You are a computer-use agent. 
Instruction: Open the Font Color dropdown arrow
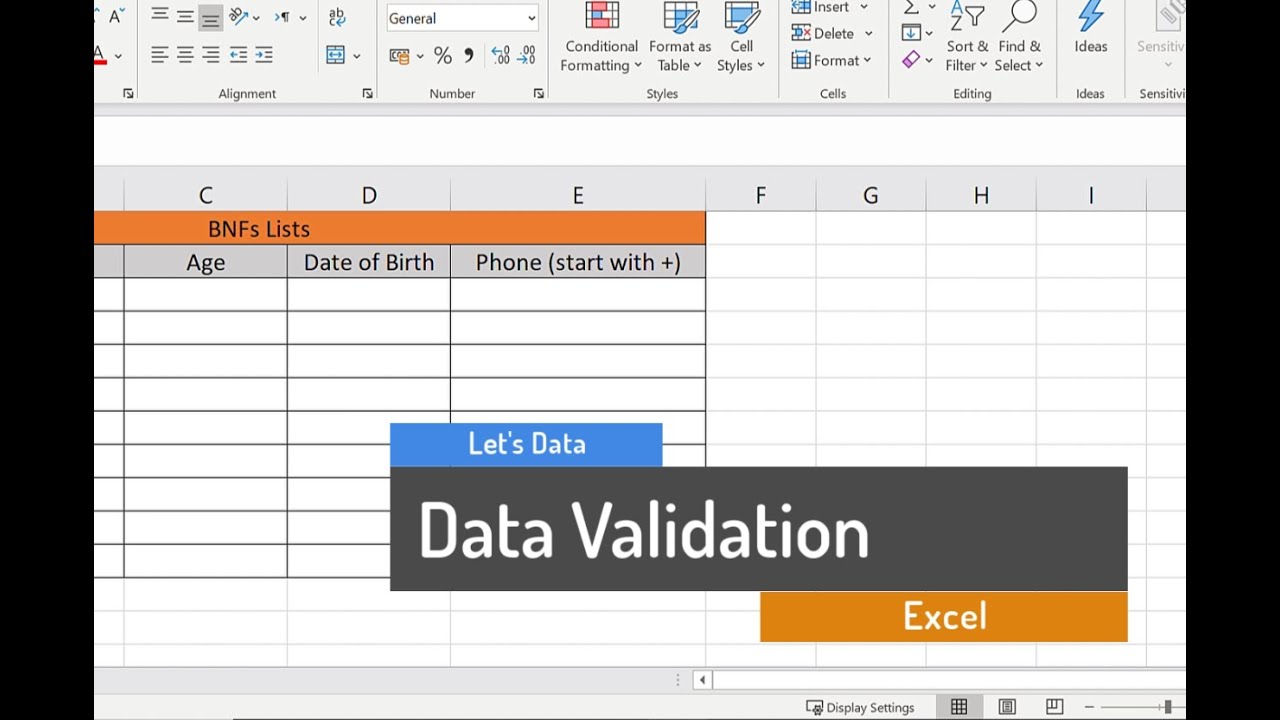click(x=118, y=57)
